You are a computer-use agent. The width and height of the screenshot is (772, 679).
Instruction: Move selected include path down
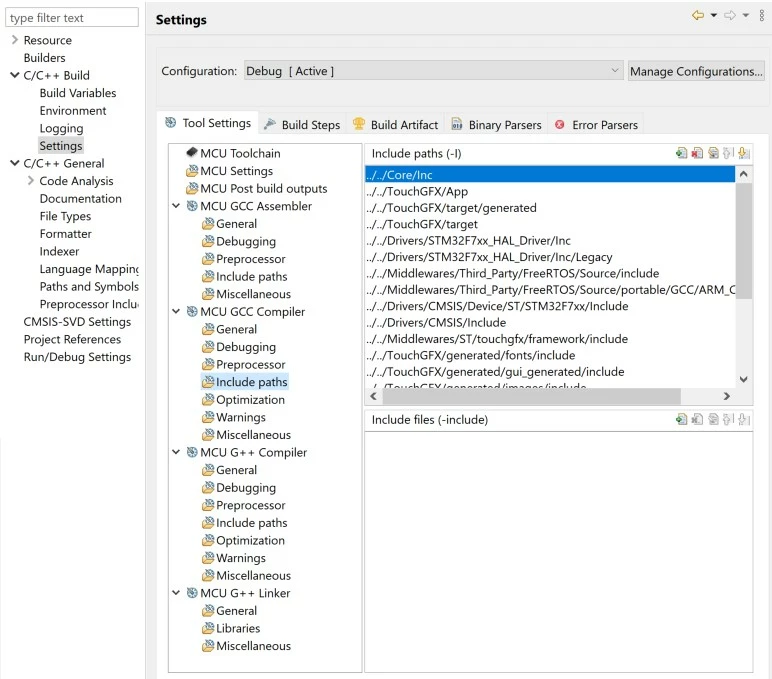[x=744, y=154]
